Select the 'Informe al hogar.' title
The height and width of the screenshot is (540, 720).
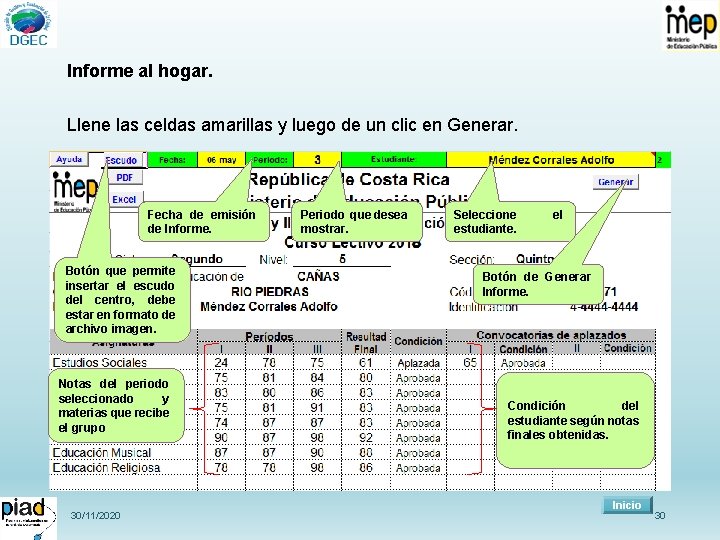coord(140,71)
